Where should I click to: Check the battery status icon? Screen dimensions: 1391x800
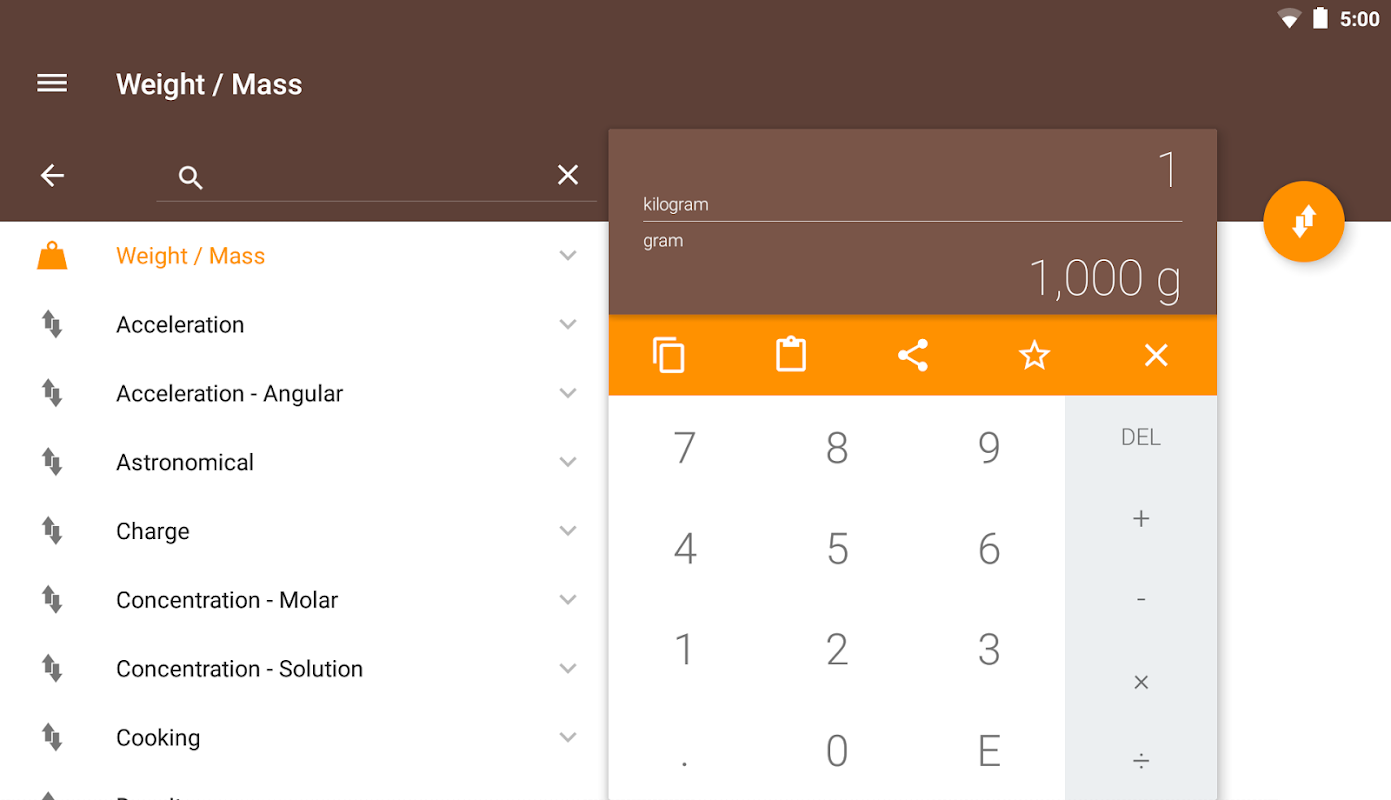[1321, 18]
